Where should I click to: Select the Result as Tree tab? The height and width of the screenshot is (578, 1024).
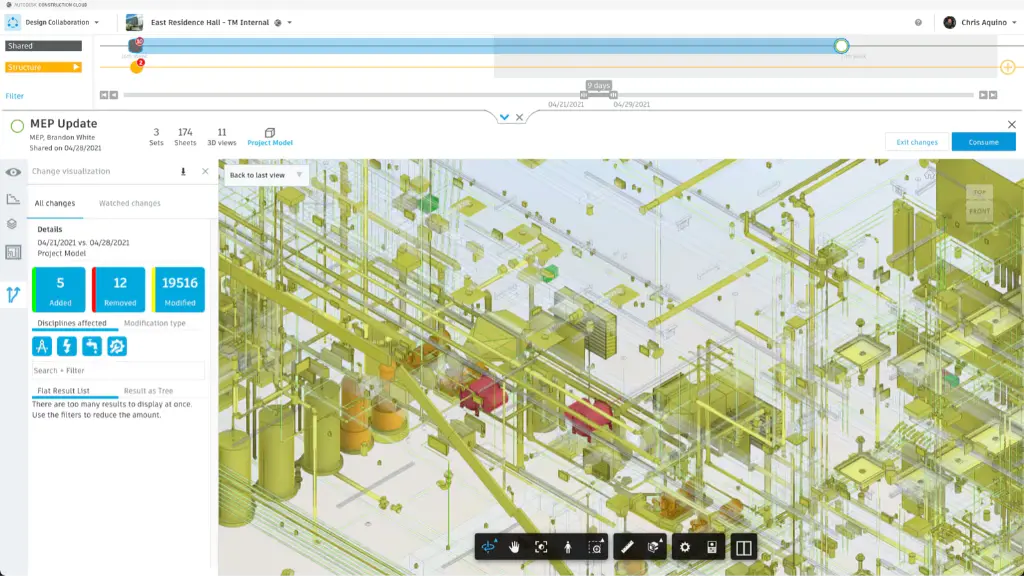[148, 391]
